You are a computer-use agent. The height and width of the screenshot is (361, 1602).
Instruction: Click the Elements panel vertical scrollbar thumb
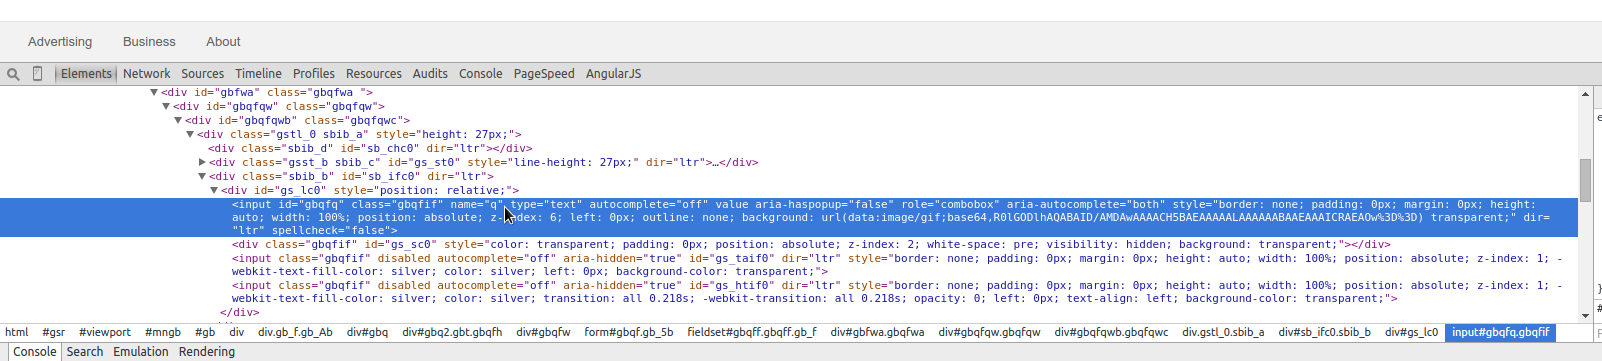[x=1586, y=180]
